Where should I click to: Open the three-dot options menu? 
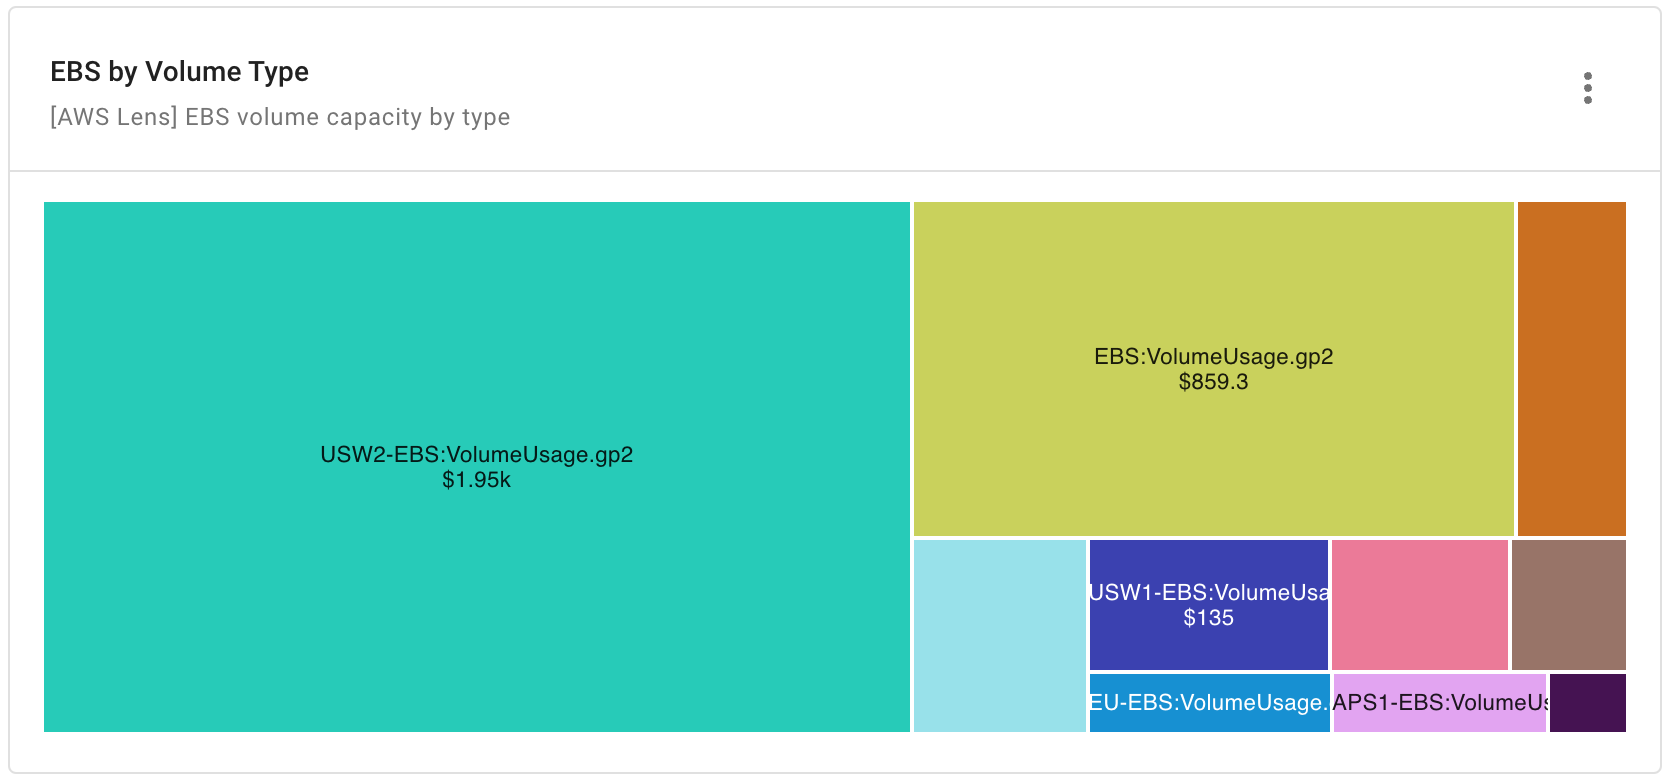[x=1587, y=88]
